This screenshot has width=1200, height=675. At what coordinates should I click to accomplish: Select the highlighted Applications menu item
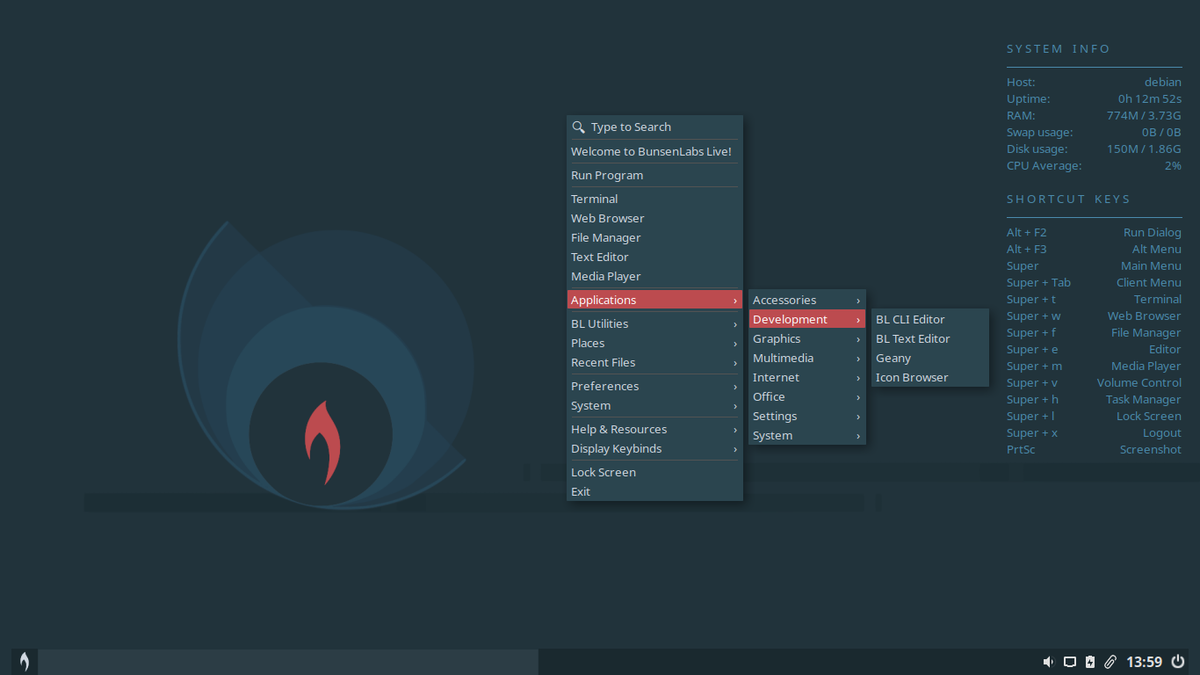pos(654,300)
